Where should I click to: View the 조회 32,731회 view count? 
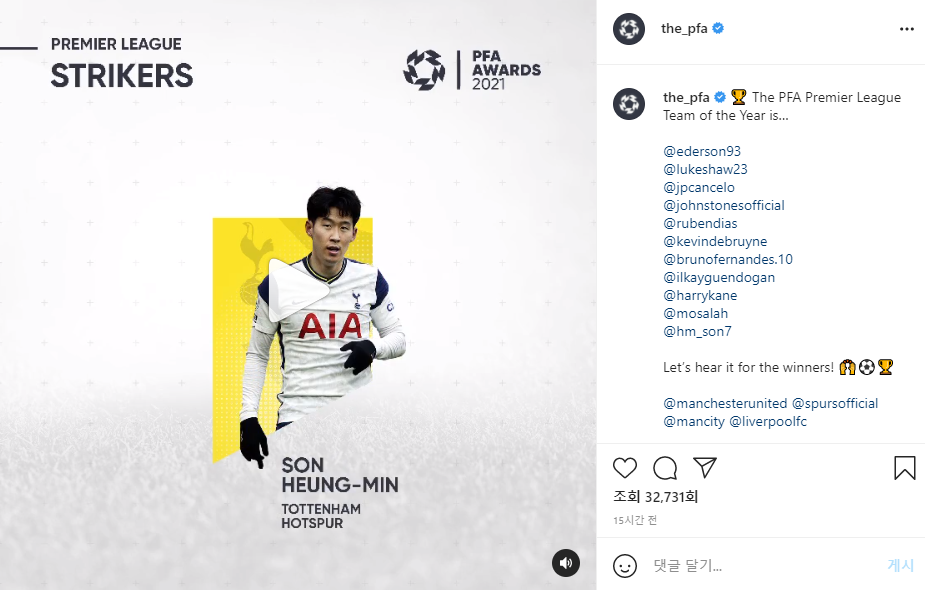click(x=655, y=497)
